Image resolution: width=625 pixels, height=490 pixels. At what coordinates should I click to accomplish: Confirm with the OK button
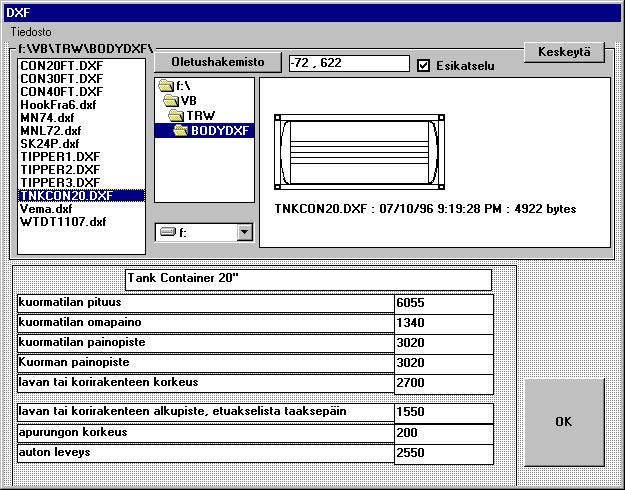[564, 422]
